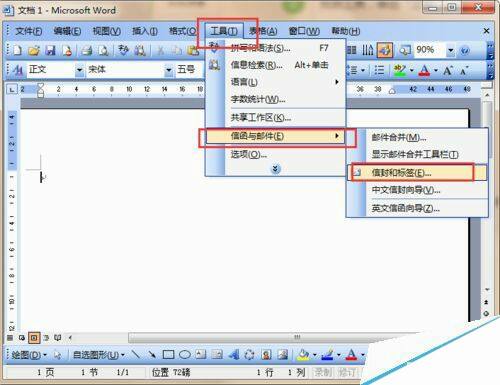Open the 自选图形(U) AutoShapes dropdown
500x385 pixels.
pos(99,355)
